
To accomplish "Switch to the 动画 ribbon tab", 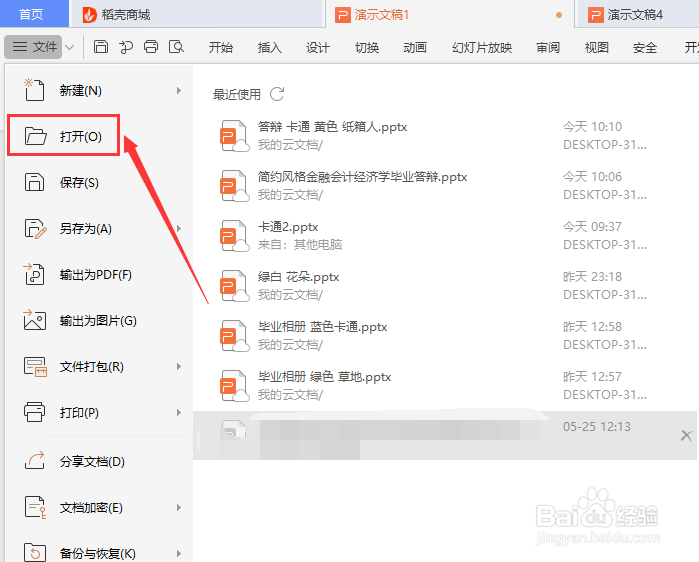I will [x=415, y=47].
